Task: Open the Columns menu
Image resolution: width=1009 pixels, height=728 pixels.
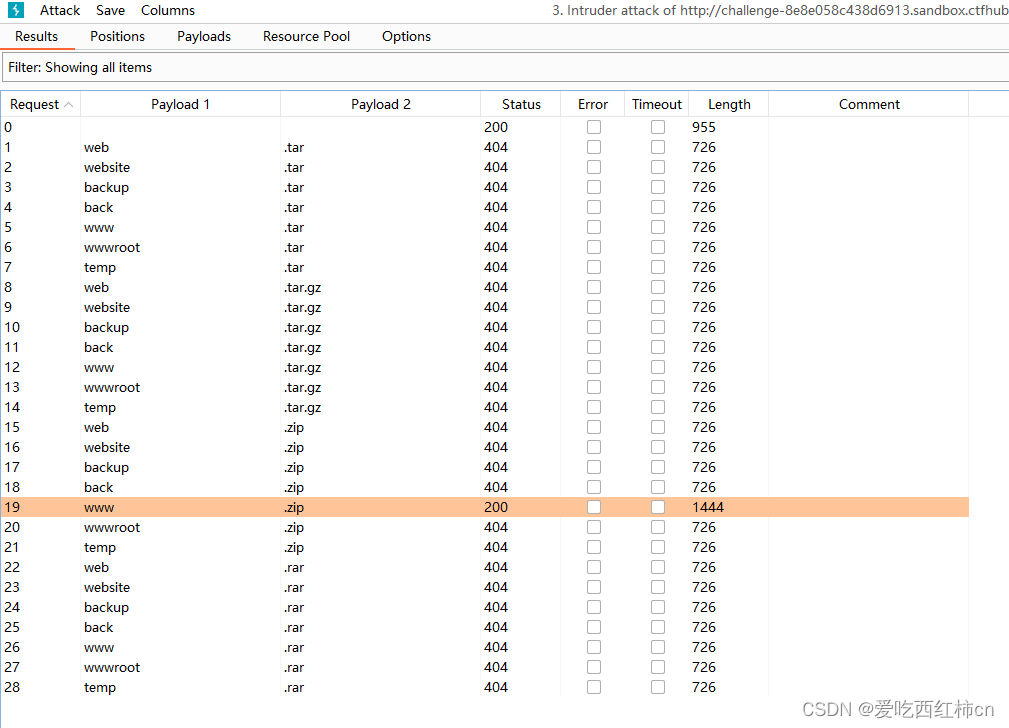Action: point(167,10)
